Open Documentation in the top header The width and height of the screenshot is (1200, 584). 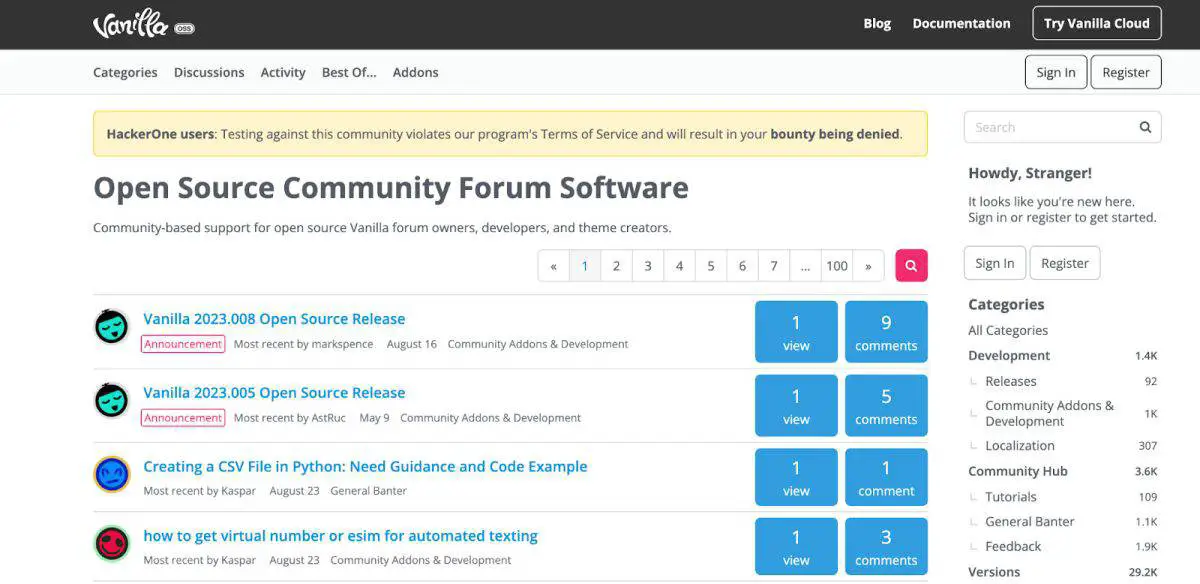(961, 24)
